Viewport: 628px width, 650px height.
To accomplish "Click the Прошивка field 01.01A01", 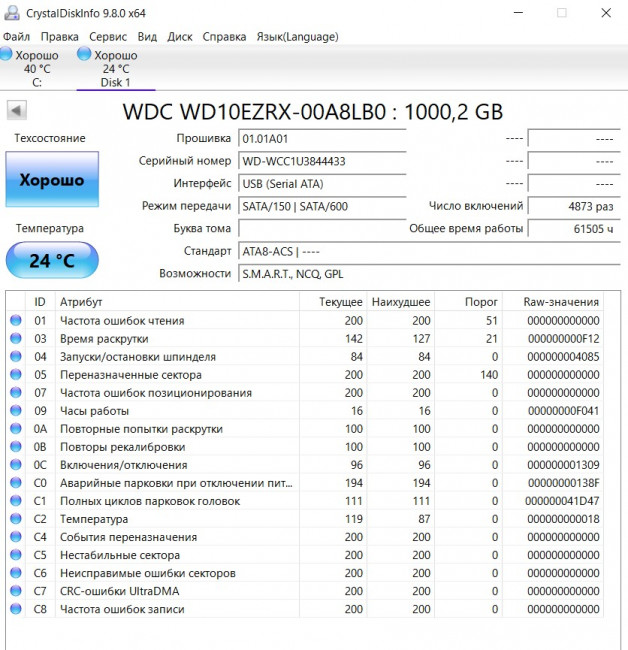I will pos(322,138).
